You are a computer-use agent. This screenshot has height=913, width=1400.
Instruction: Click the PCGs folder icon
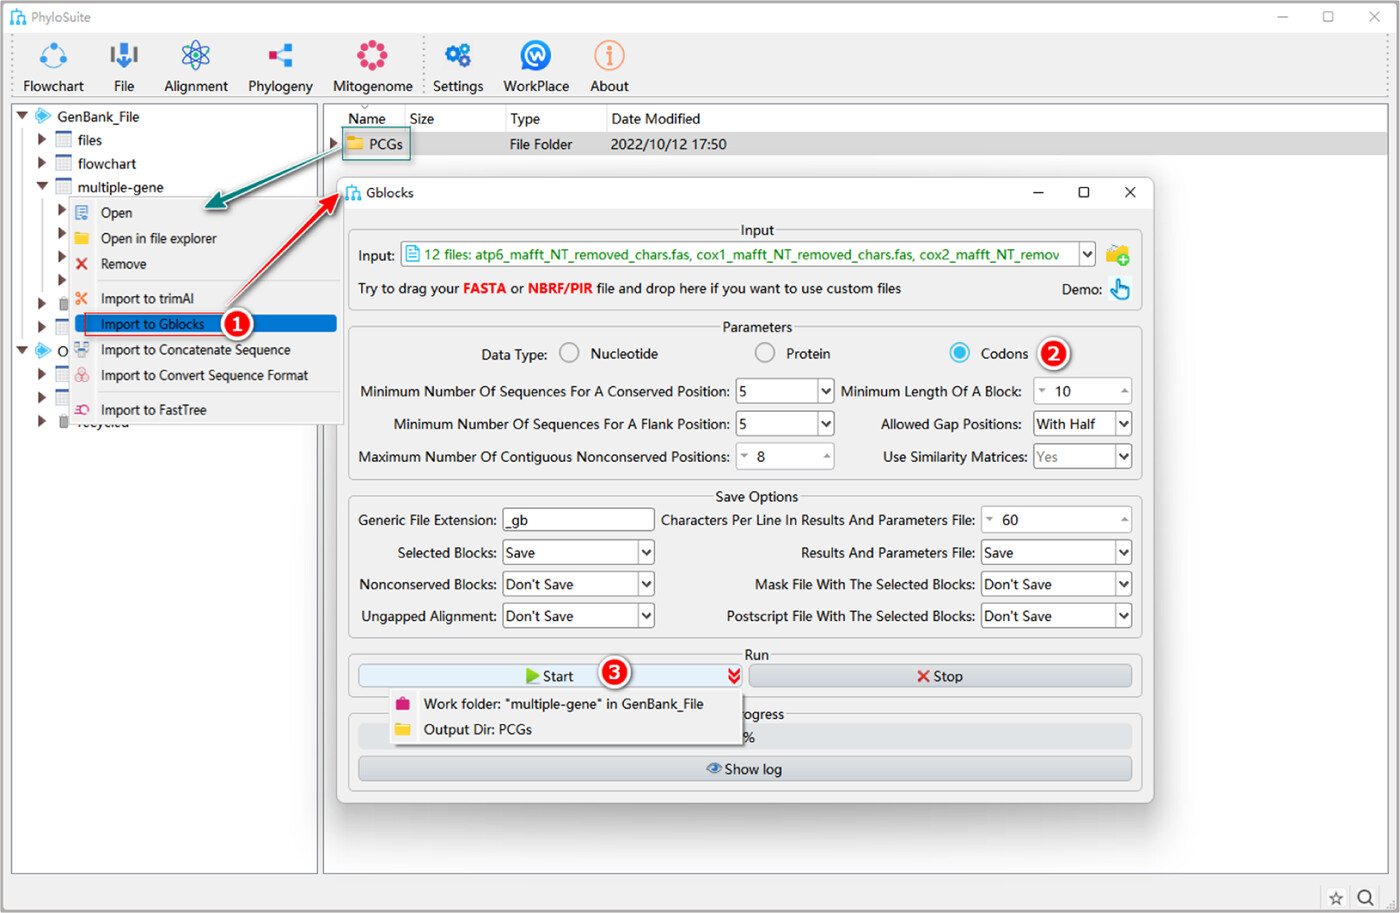point(355,144)
